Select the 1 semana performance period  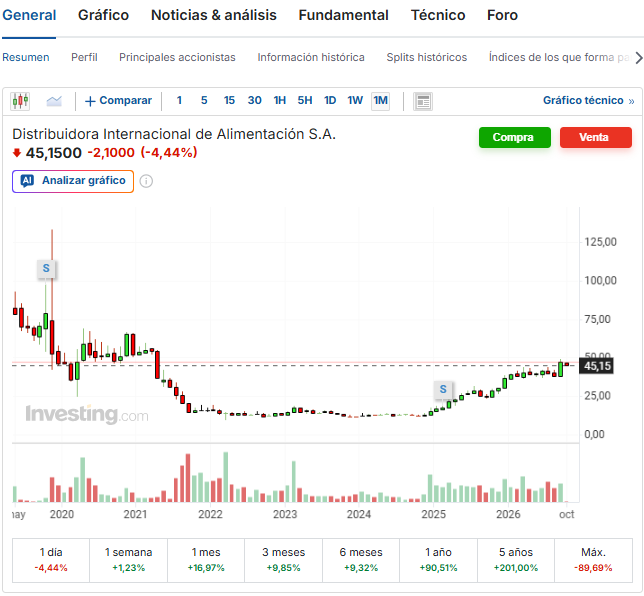pyautogui.click(x=129, y=560)
